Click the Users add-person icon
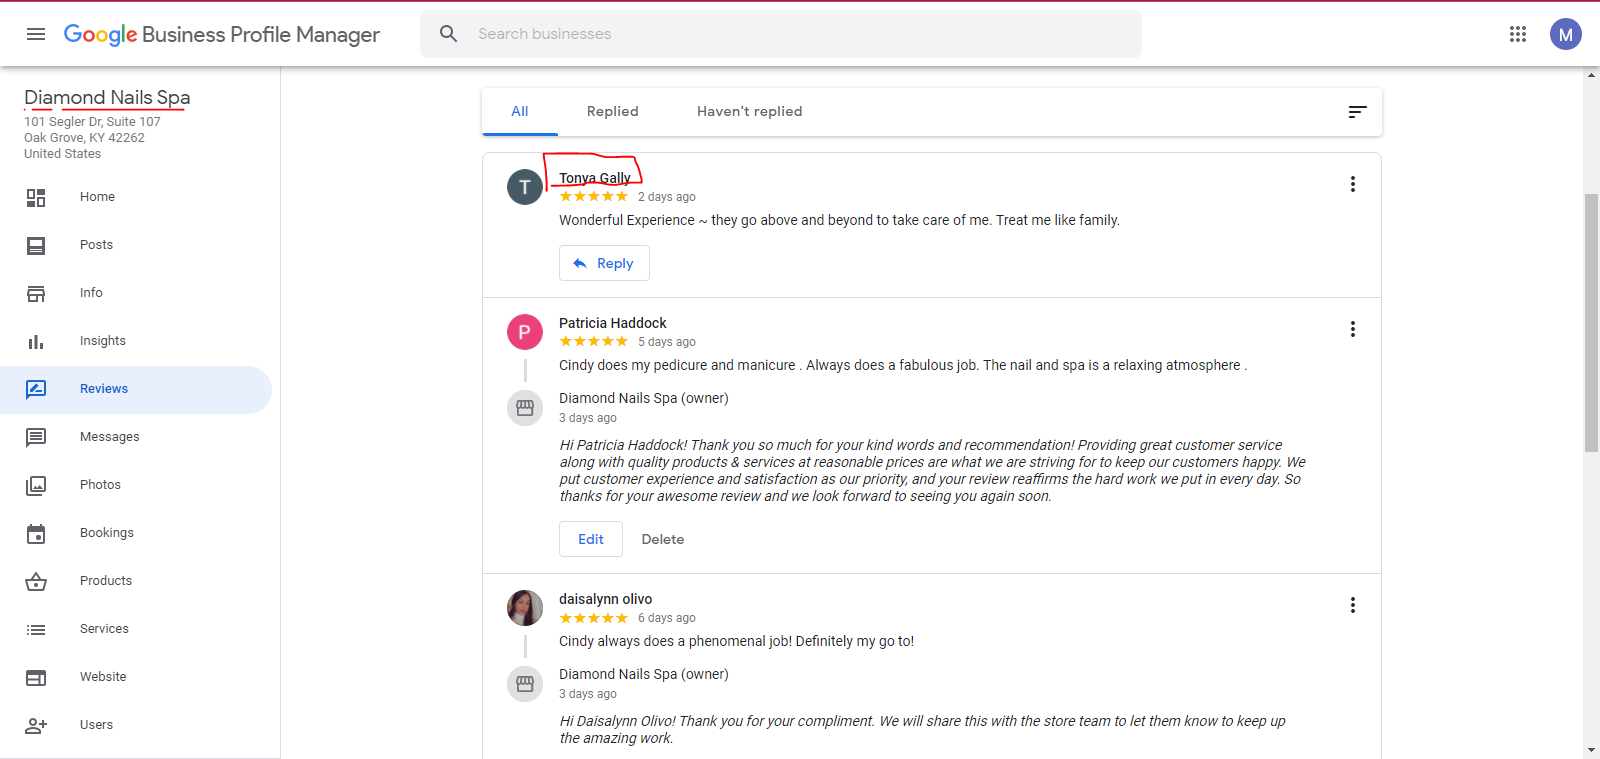This screenshot has width=1600, height=759. [x=36, y=725]
